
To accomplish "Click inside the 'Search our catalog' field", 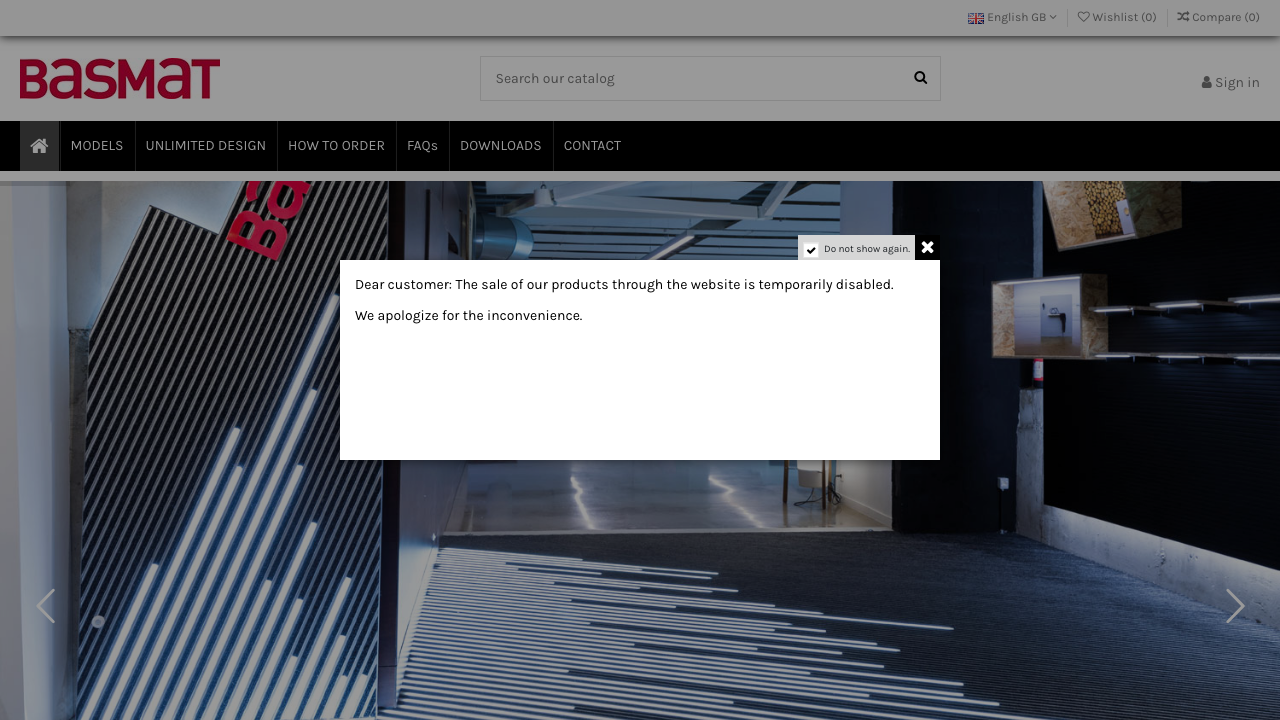I will [690, 78].
